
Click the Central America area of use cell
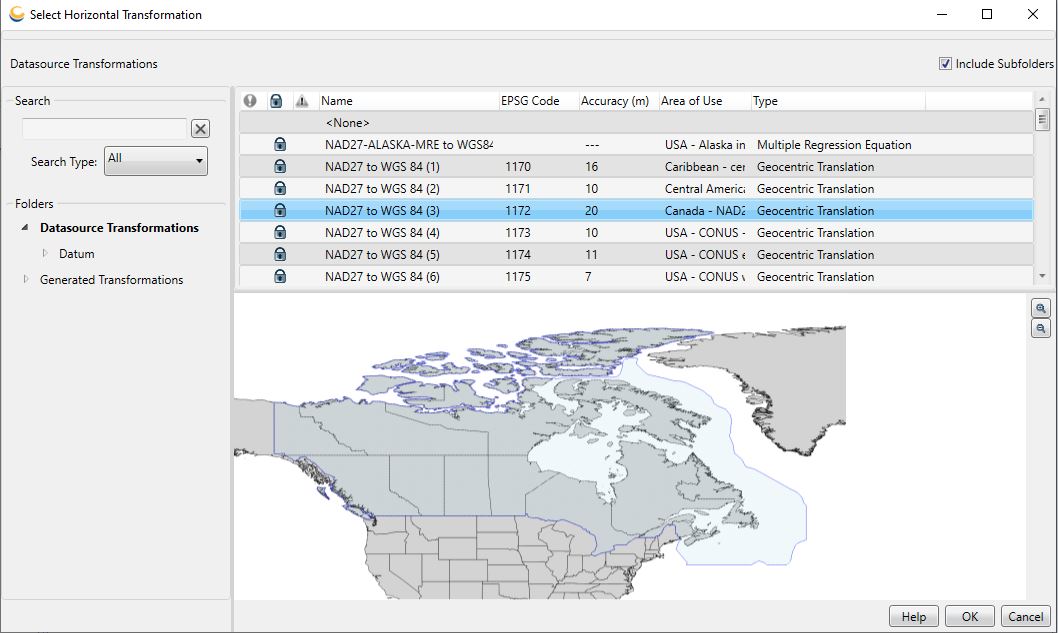click(704, 188)
